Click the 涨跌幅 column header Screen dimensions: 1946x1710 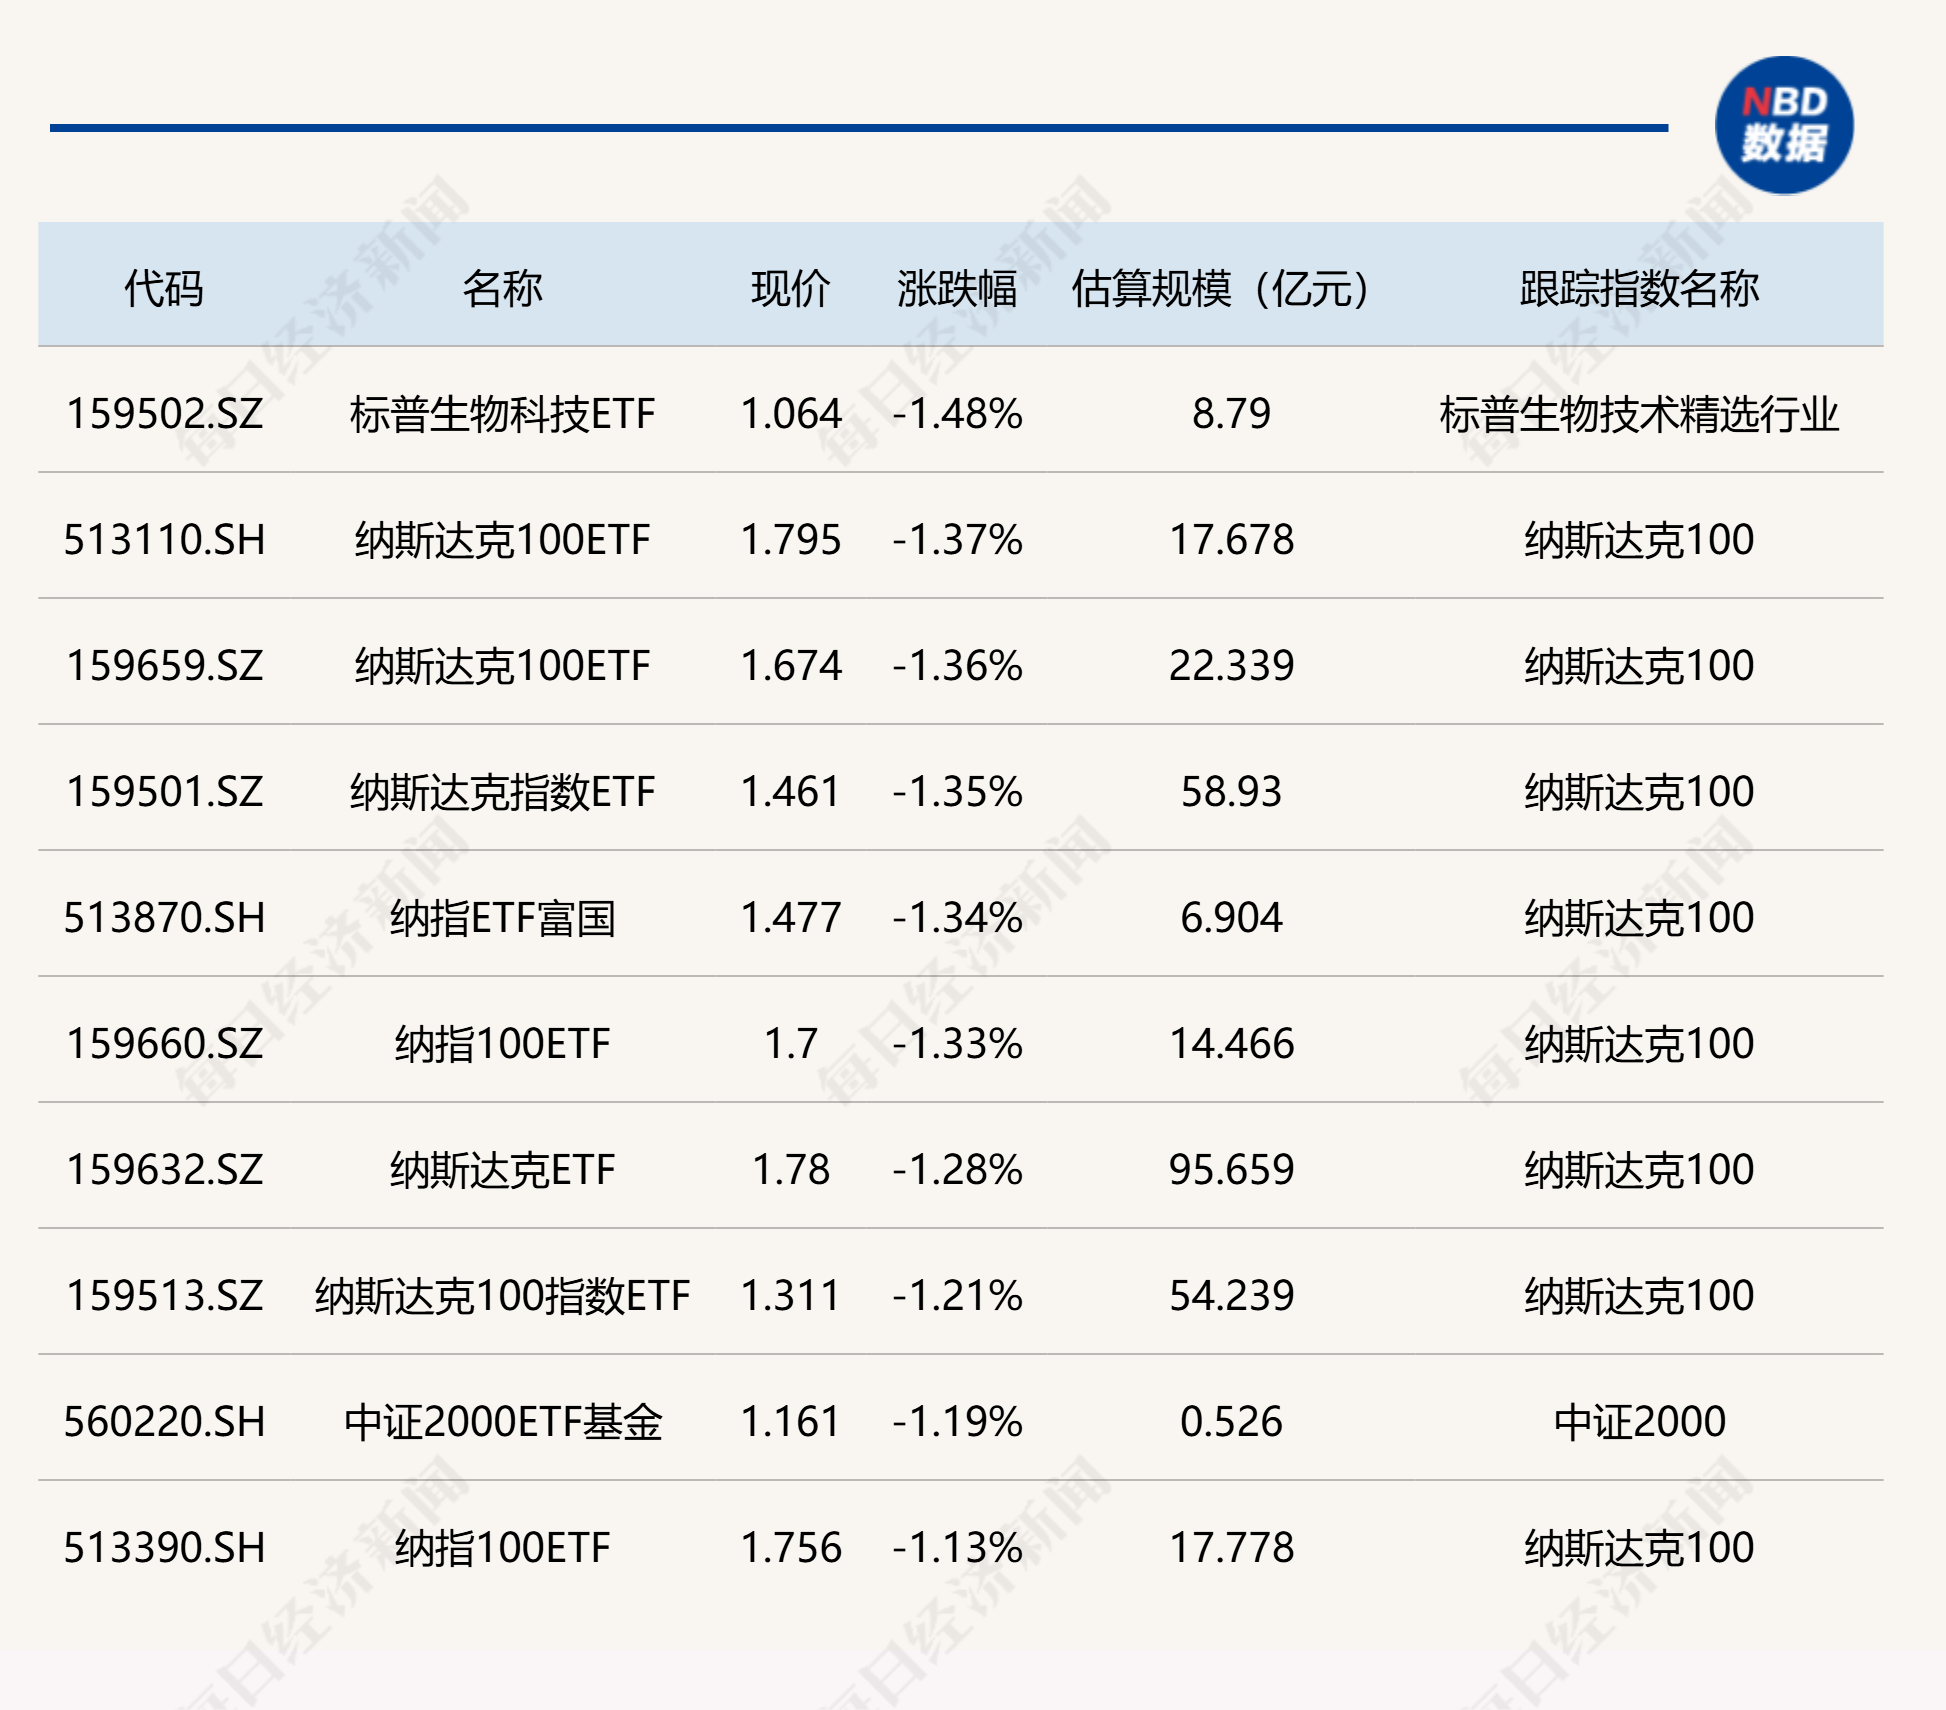(957, 289)
